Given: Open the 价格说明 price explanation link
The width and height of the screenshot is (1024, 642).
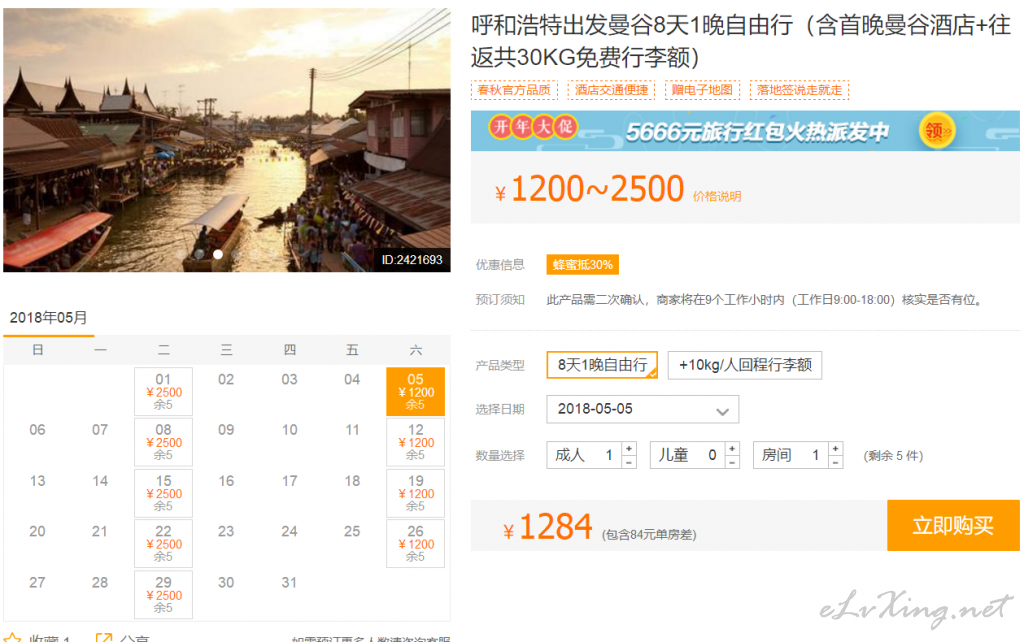Looking at the screenshot, I should coord(716,197).
